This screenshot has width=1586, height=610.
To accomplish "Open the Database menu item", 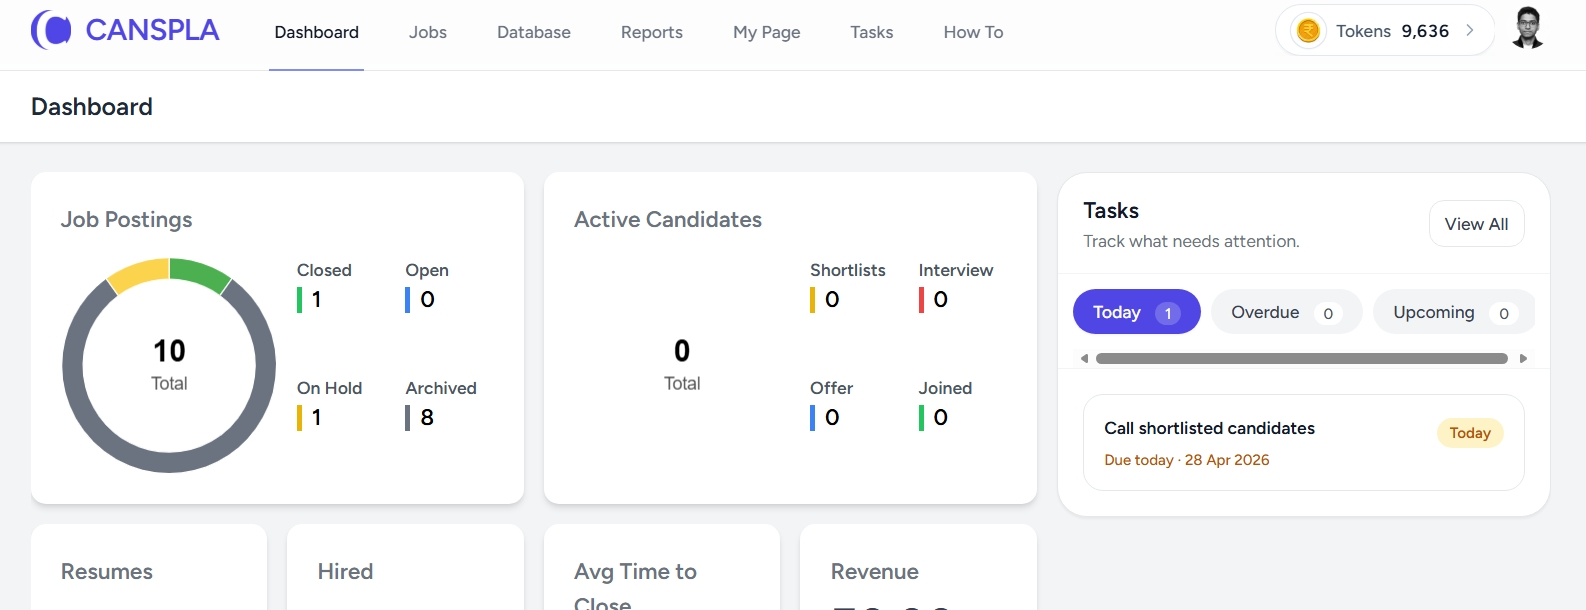I will click(534, 32).
